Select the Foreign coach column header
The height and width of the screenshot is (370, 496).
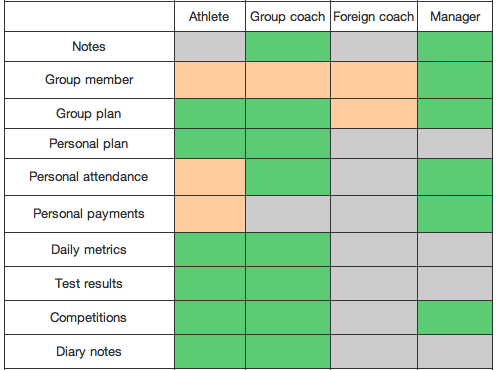coord(374,16)
